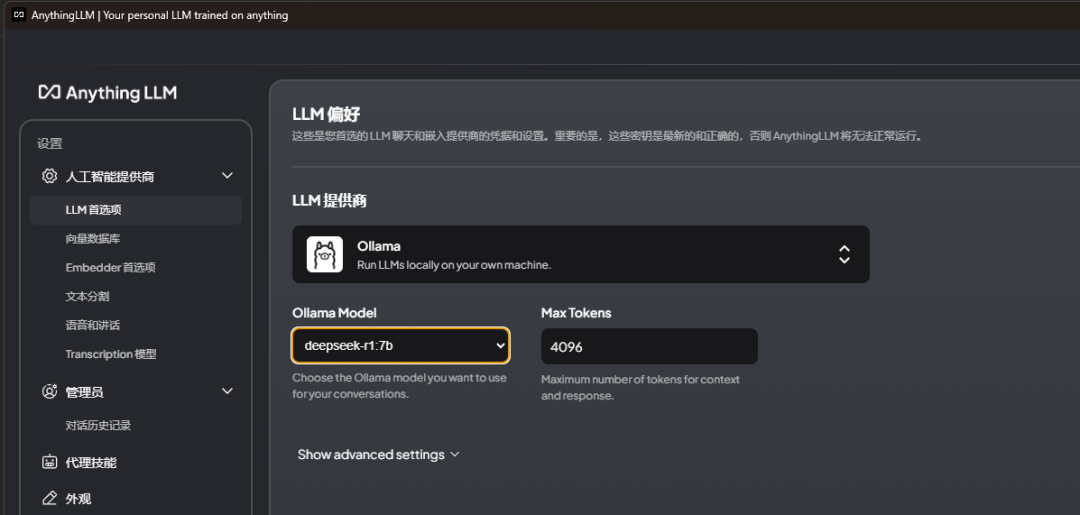This screenshot has width=1080, height=515.
Task: Click the Ollama Model label
Action: 335,313
